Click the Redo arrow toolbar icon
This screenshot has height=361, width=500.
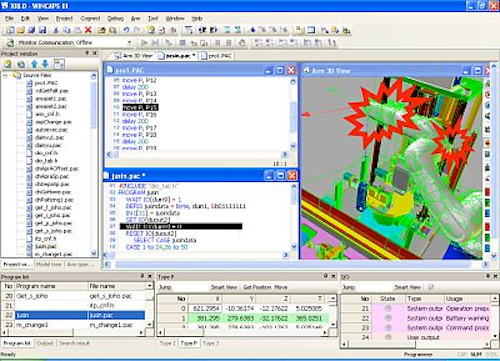coord(137,30)
